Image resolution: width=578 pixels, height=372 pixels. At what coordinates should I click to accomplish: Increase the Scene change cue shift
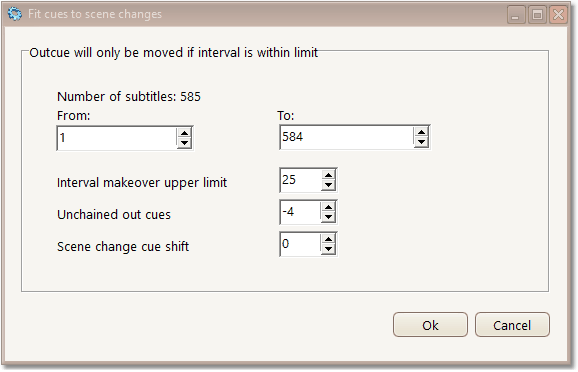click(x=328, y=239)
